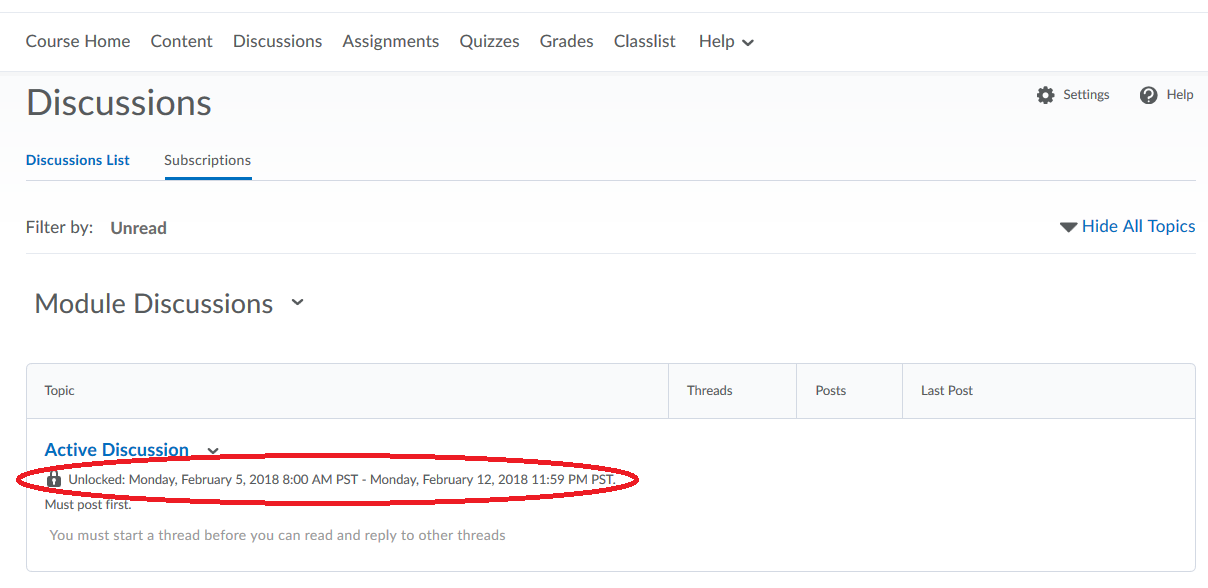Click the Last Post column header
This screenshot has height=588, width=1208.
(946, 390)
